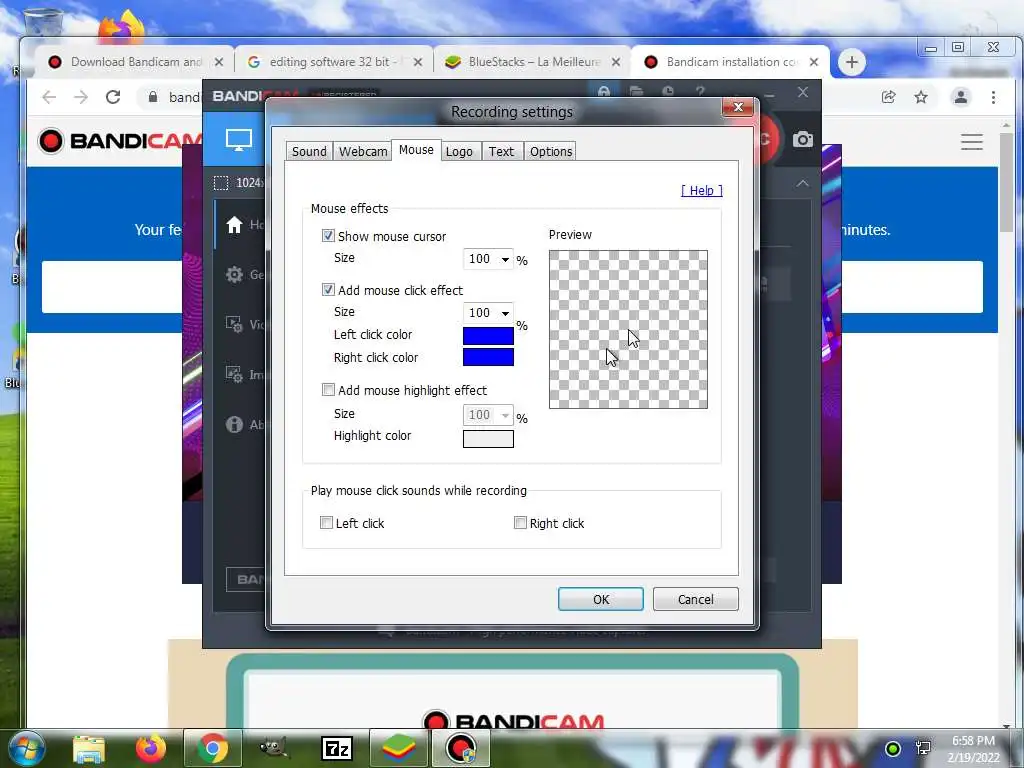Switch to Sound tab
1024x768 pixels.
[x=309, y=152]
